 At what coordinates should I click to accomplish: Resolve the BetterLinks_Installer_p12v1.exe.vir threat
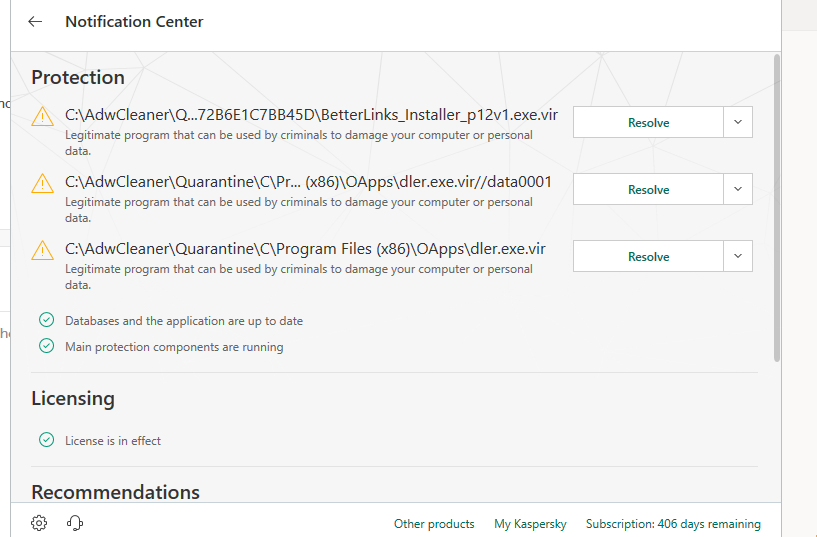[648, 122]
